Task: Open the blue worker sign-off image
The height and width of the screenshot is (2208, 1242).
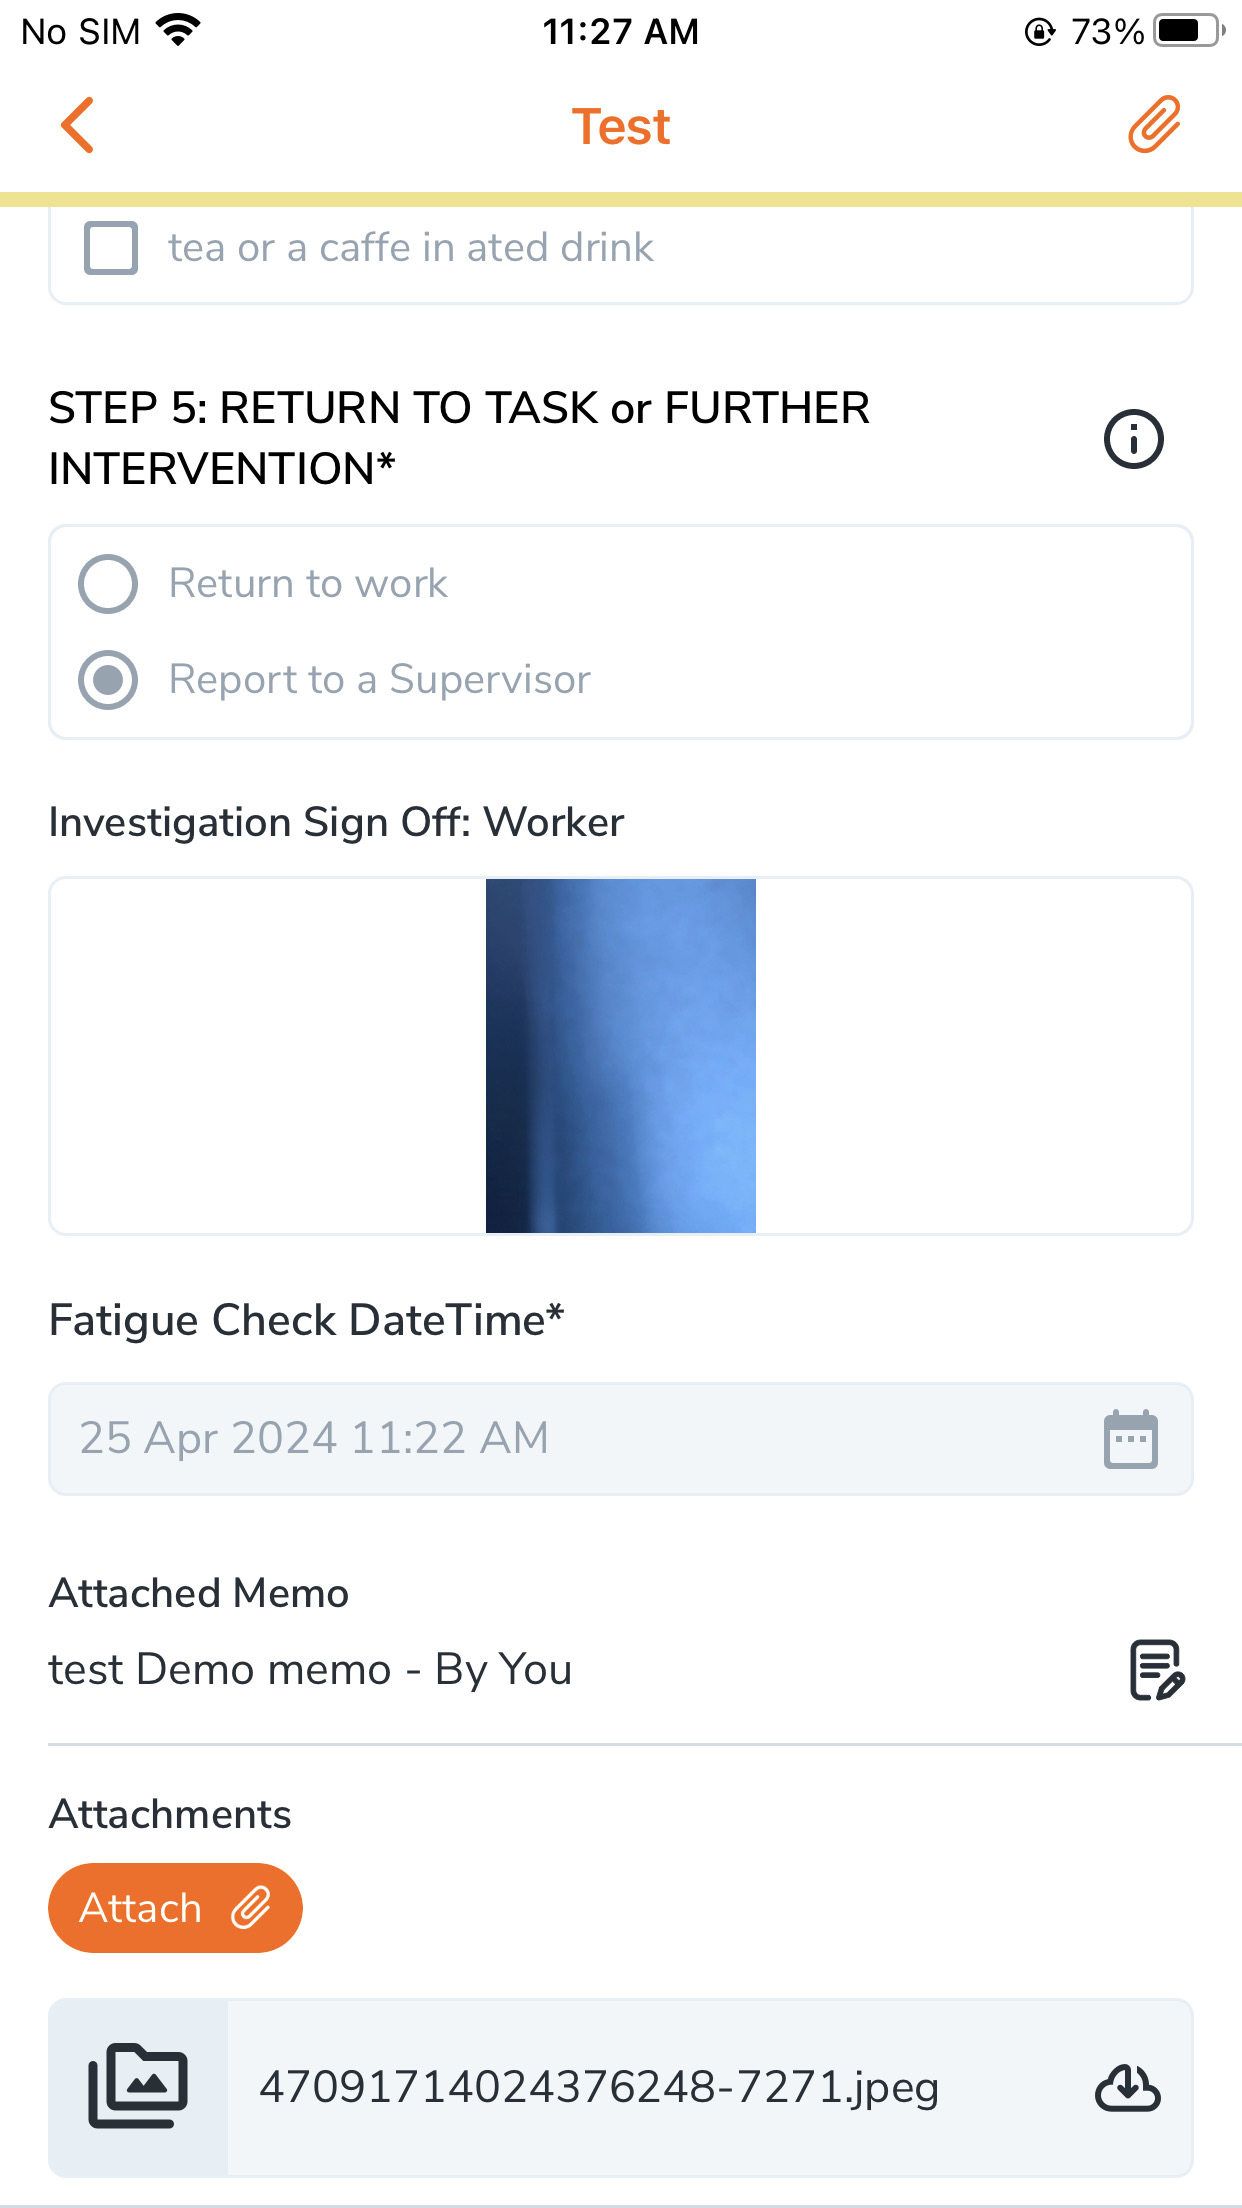Action: click(620, 1056)
